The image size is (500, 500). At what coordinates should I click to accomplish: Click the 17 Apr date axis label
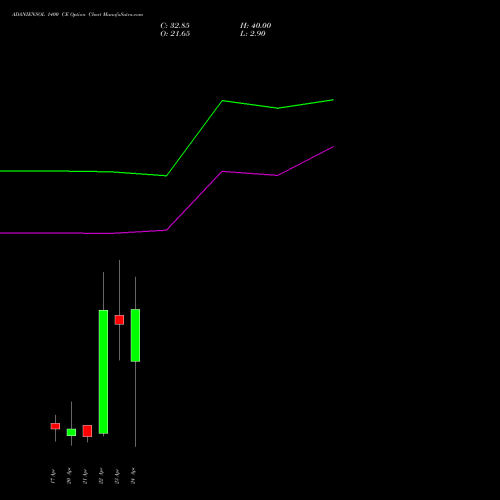pos(53,476)
